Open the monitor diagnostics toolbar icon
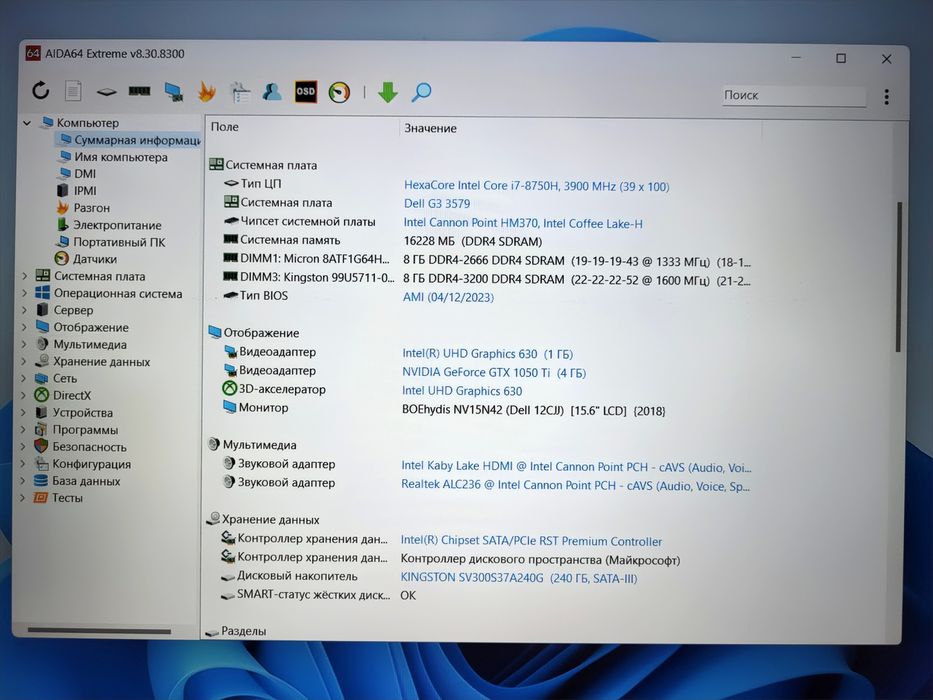This screenshot has width=933, height=700. click(173, 92)
